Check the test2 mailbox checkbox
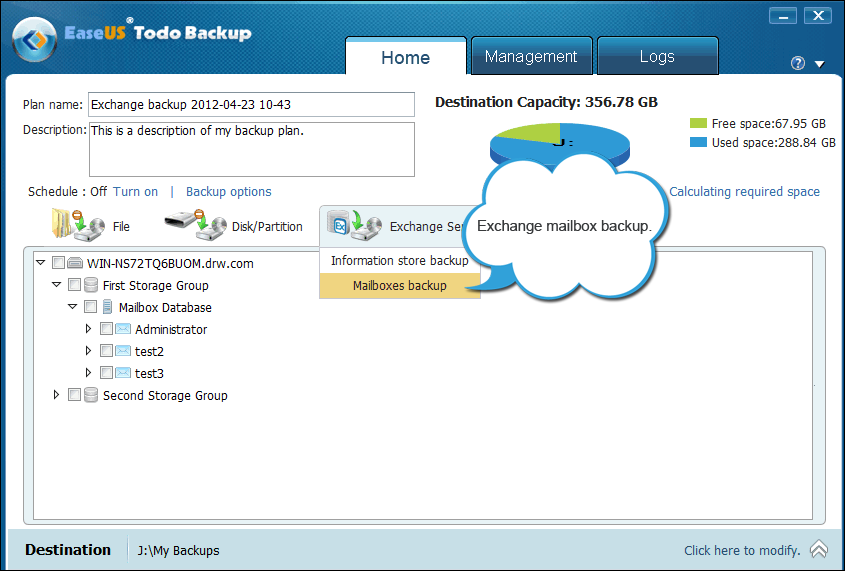The height and width of the screenshot is (571, 845). [106, 351]
